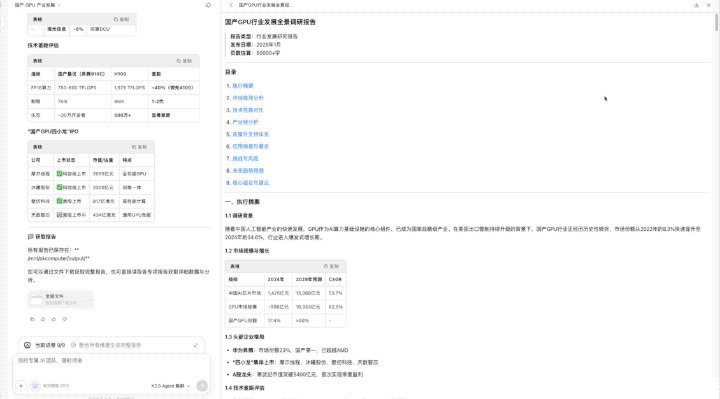Click the 目录 heading in report
Screen dimensions: 720x399
tap(231, 72)
